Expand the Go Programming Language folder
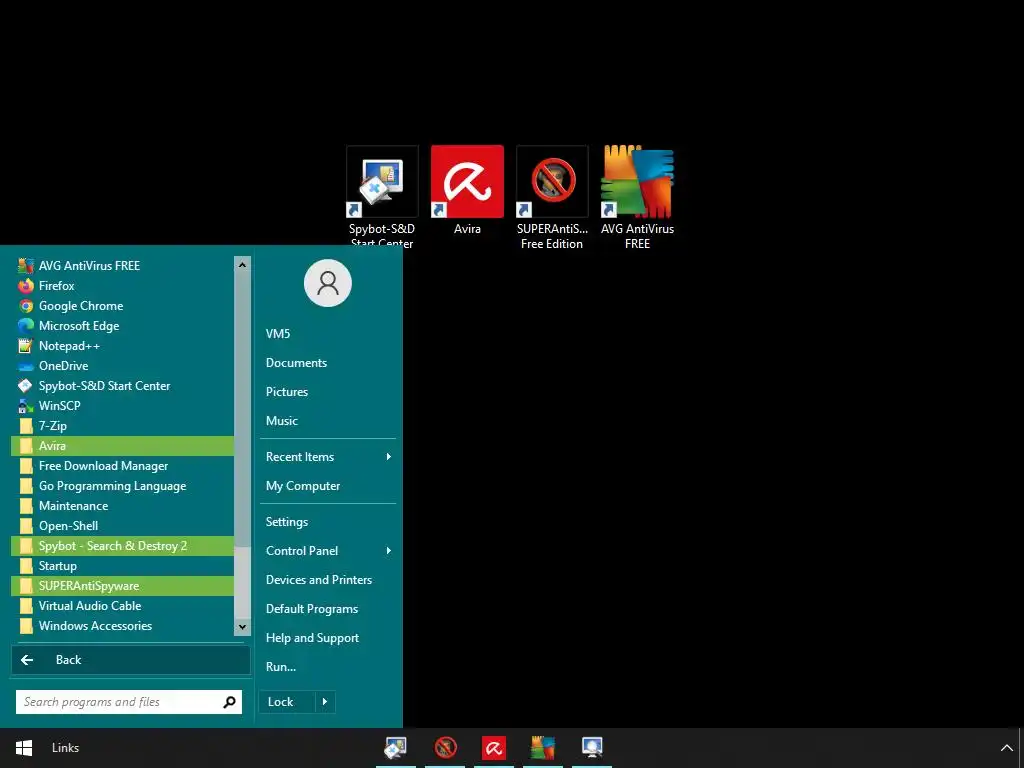Viewport: 1024px width, 768px height. click(122, 486)
